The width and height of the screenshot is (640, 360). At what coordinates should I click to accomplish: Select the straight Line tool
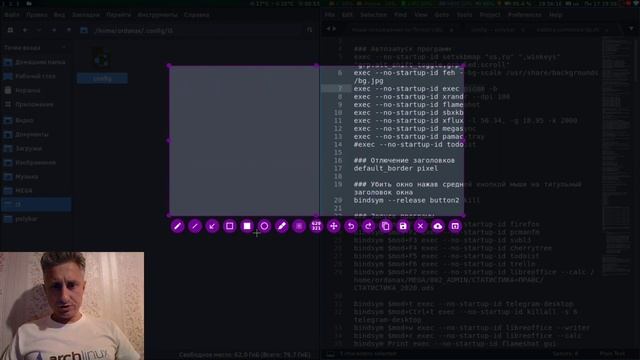[195, 226]
